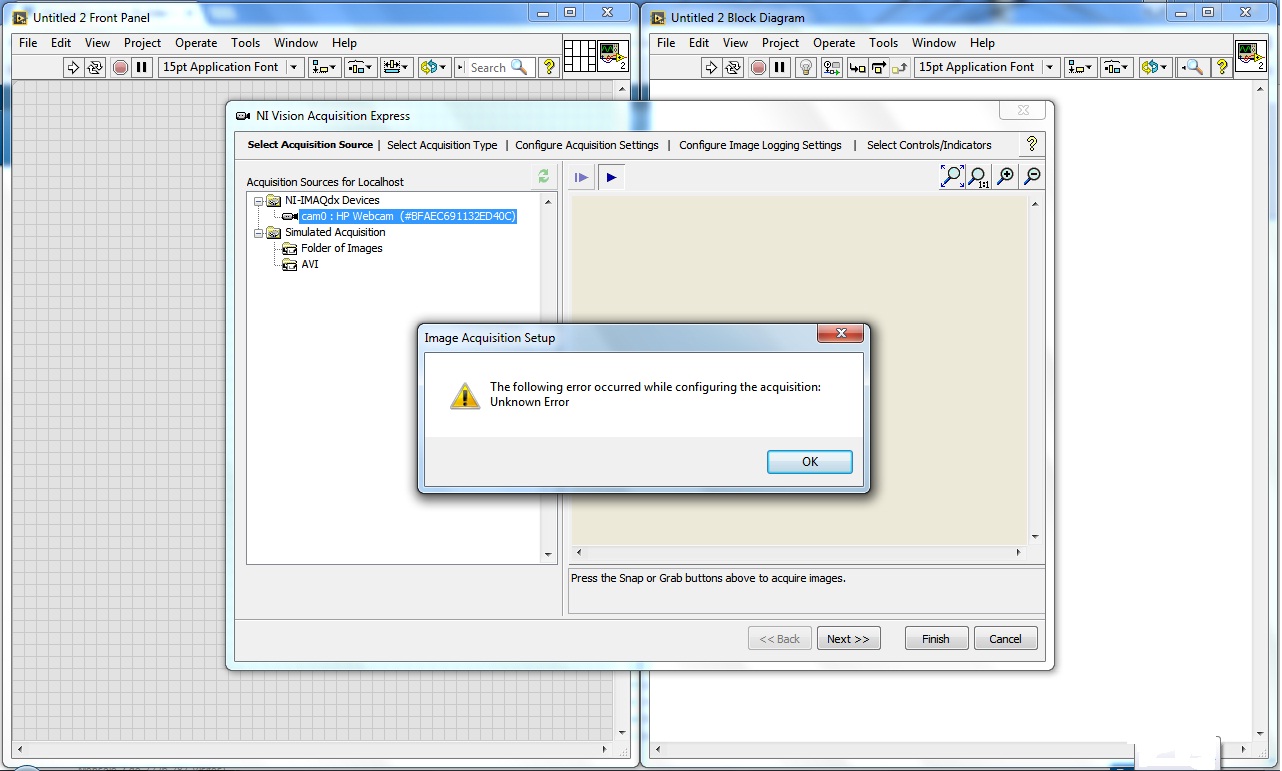This screenshot has height=771, width=1282.
Task: Click Select Acquisition Source step
Action: [310, 145]
